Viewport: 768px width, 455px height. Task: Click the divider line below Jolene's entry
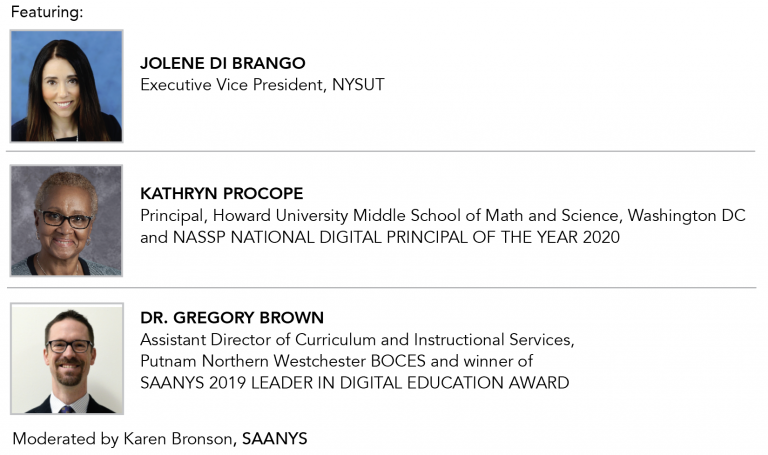[x=381, y=151]
